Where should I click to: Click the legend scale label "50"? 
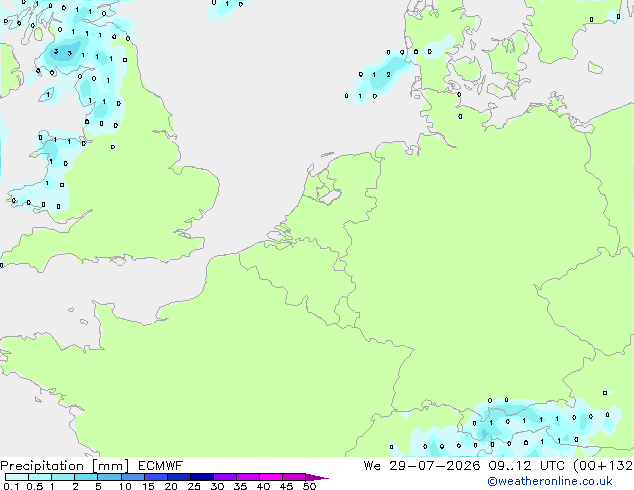coord(309,486)
